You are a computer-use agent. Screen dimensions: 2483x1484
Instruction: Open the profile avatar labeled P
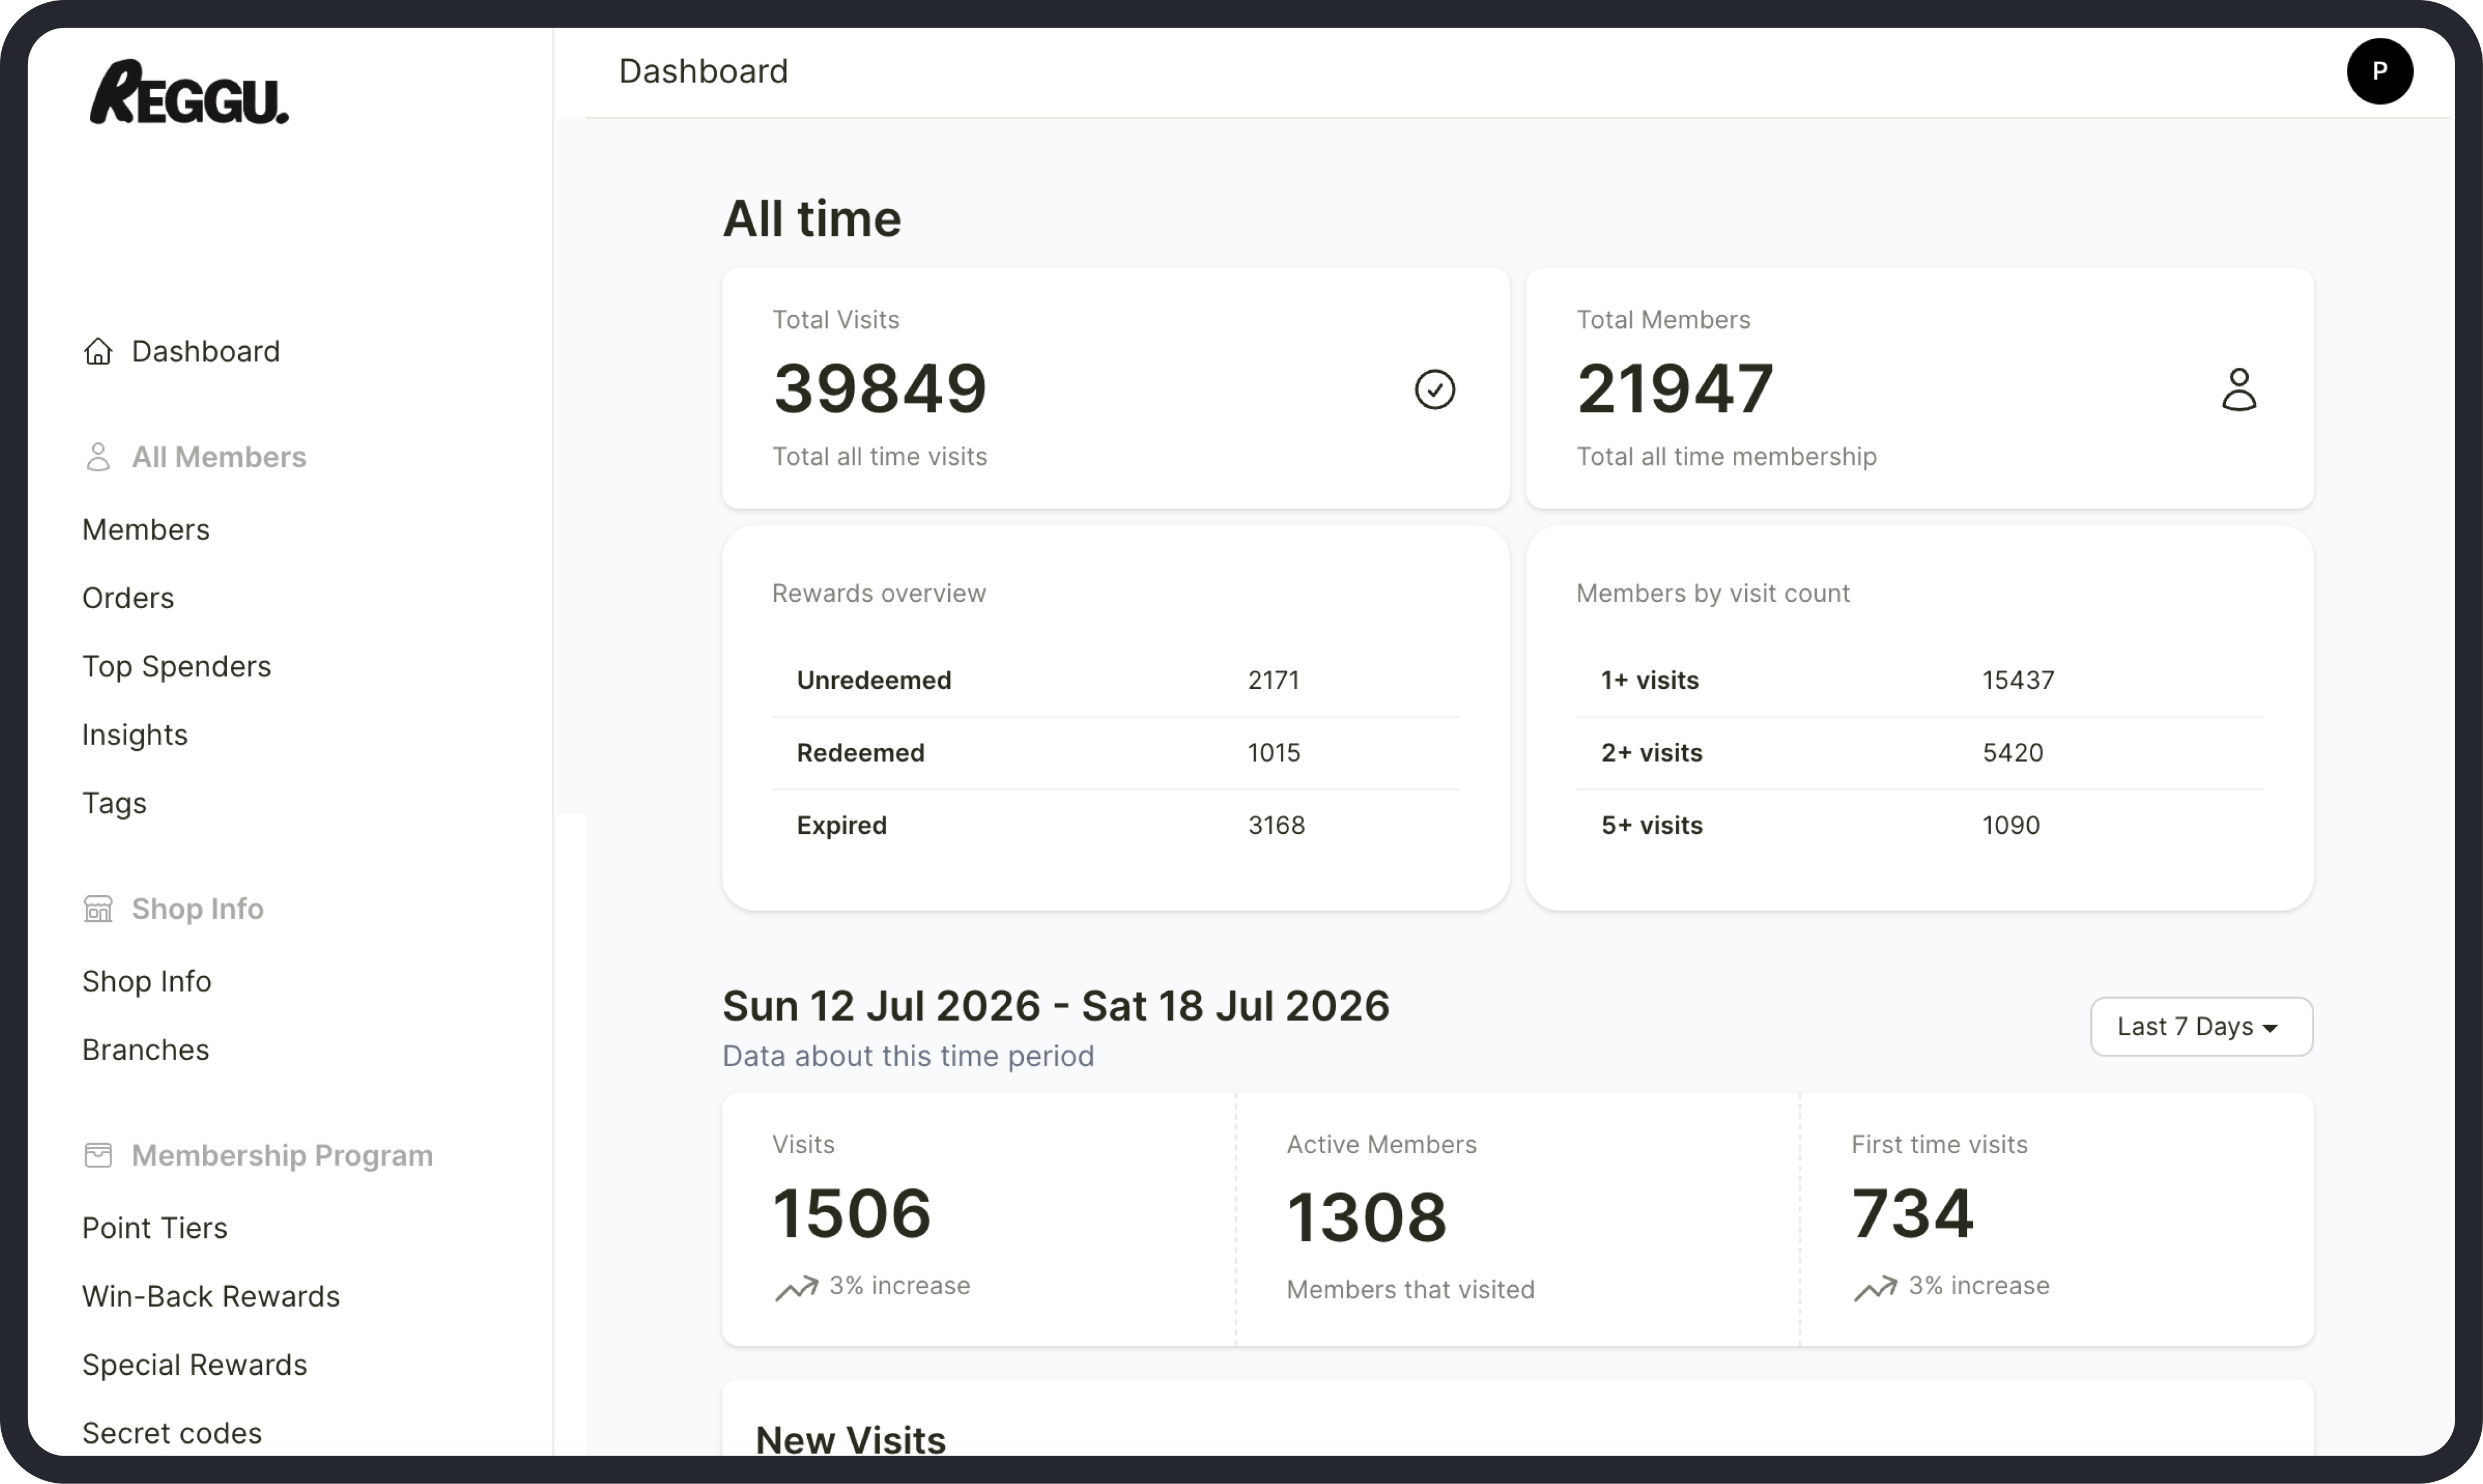(x=2379, y=71)
